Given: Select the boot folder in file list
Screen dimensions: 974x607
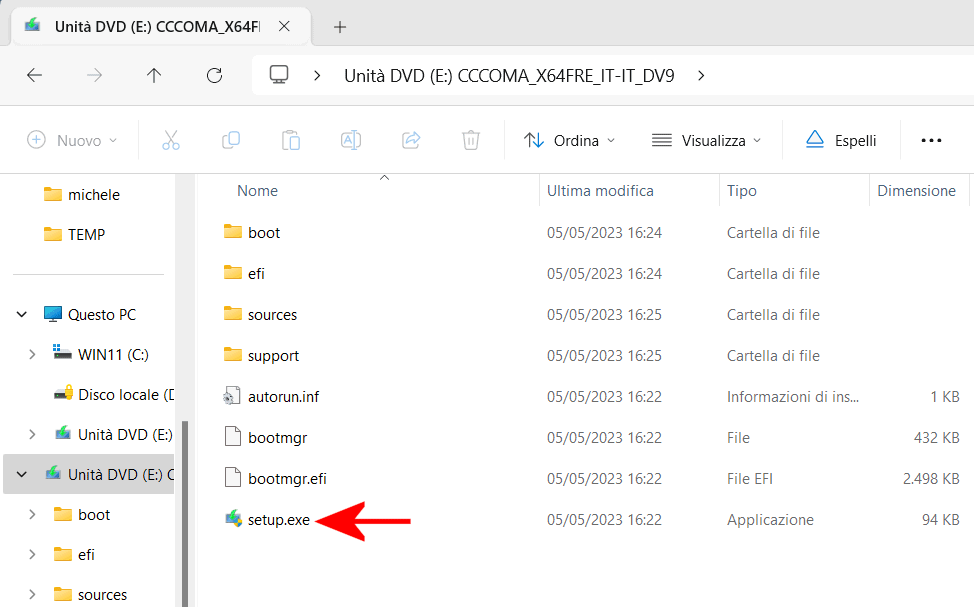Looking at the screenshot, I should coord(264,232).
